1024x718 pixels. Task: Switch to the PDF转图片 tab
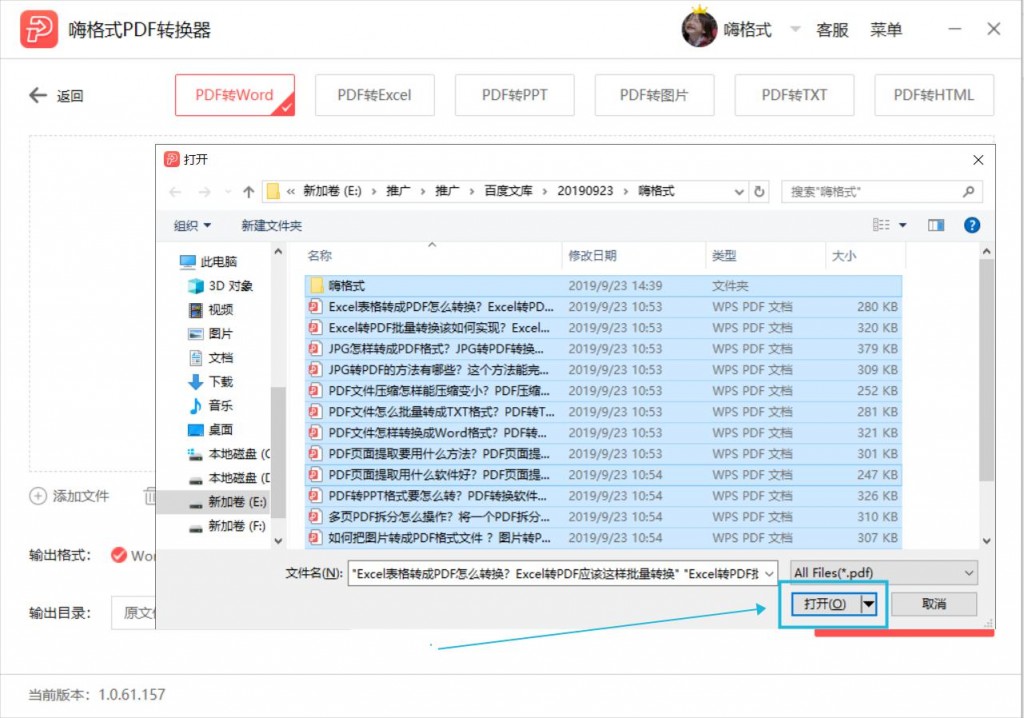click(654, 95)
